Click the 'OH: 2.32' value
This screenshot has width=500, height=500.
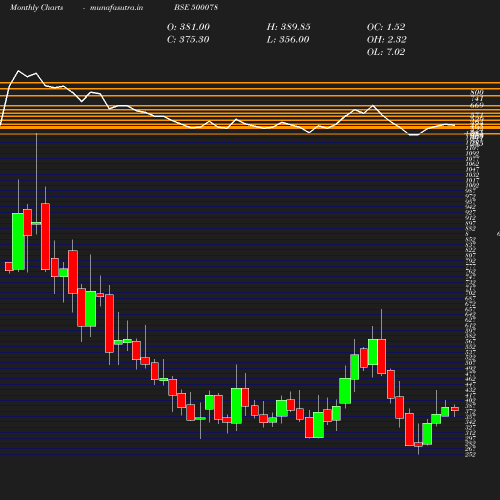pos(387,40)
